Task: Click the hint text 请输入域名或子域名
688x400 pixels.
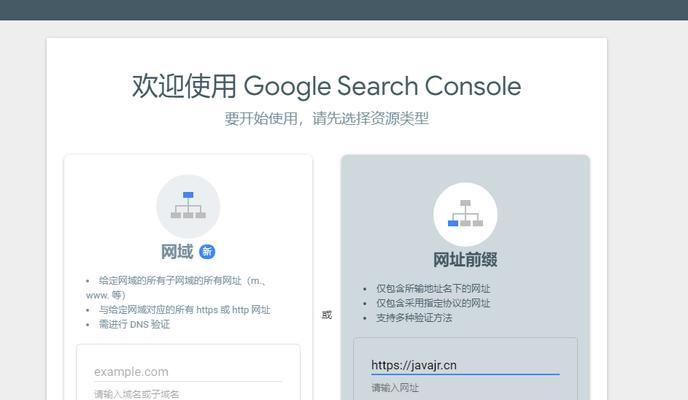Action: (x=136, y=394)
